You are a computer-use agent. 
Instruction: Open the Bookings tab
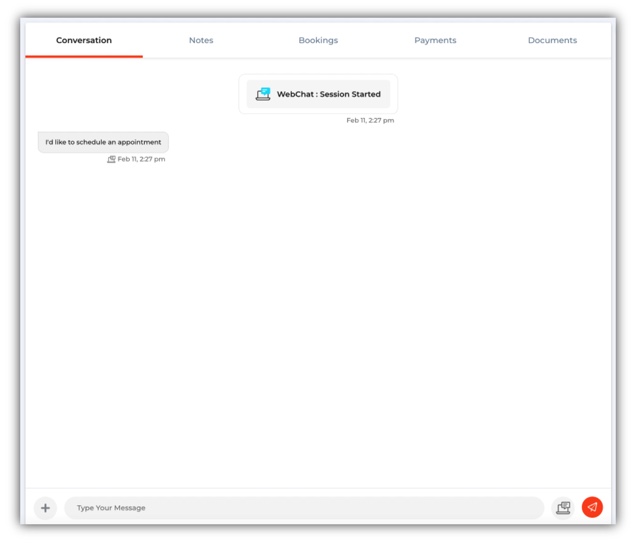coord(318,40)
